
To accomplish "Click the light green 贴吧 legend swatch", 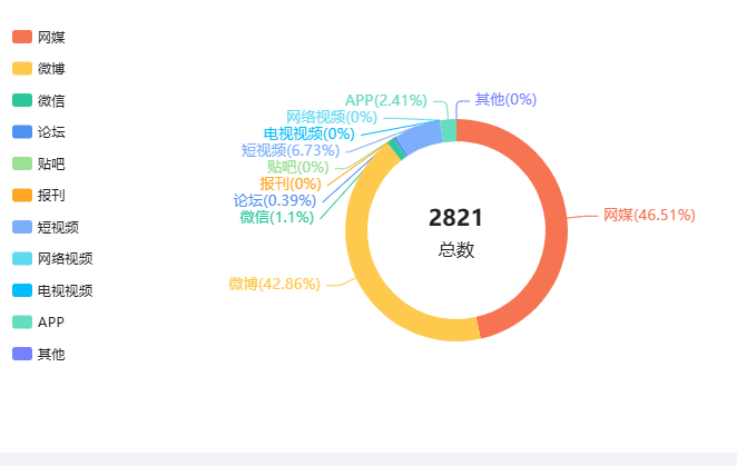I will (22, 164).
